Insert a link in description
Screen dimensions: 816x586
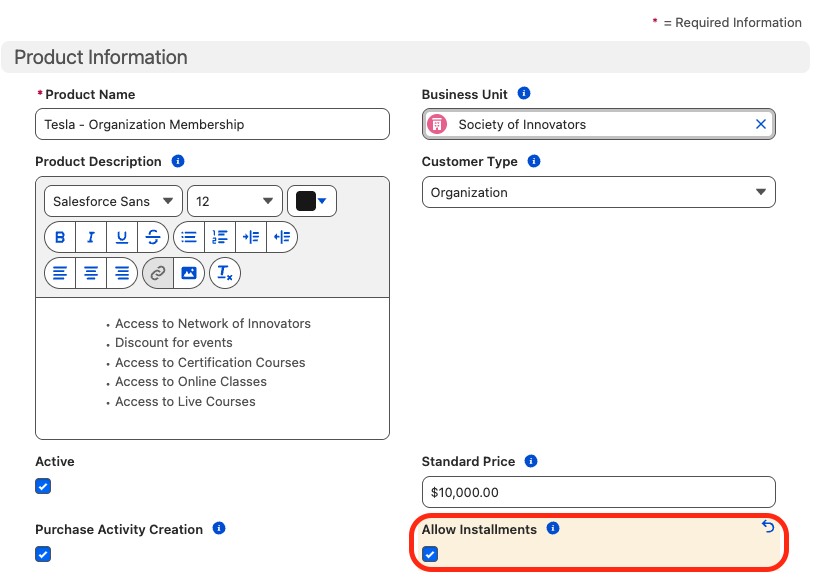tap(158, 273)
